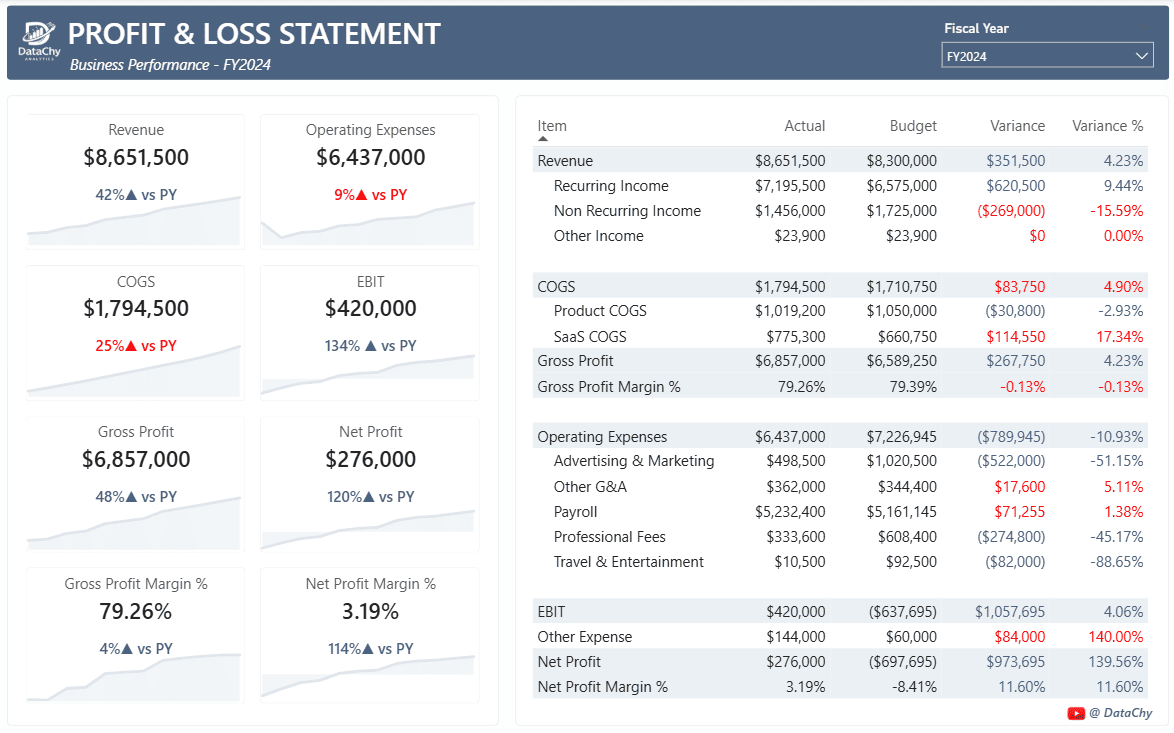The width and height of the screenshot is (1174, 733).
Task: Sort table by the Actual column header
Action: 804,126
